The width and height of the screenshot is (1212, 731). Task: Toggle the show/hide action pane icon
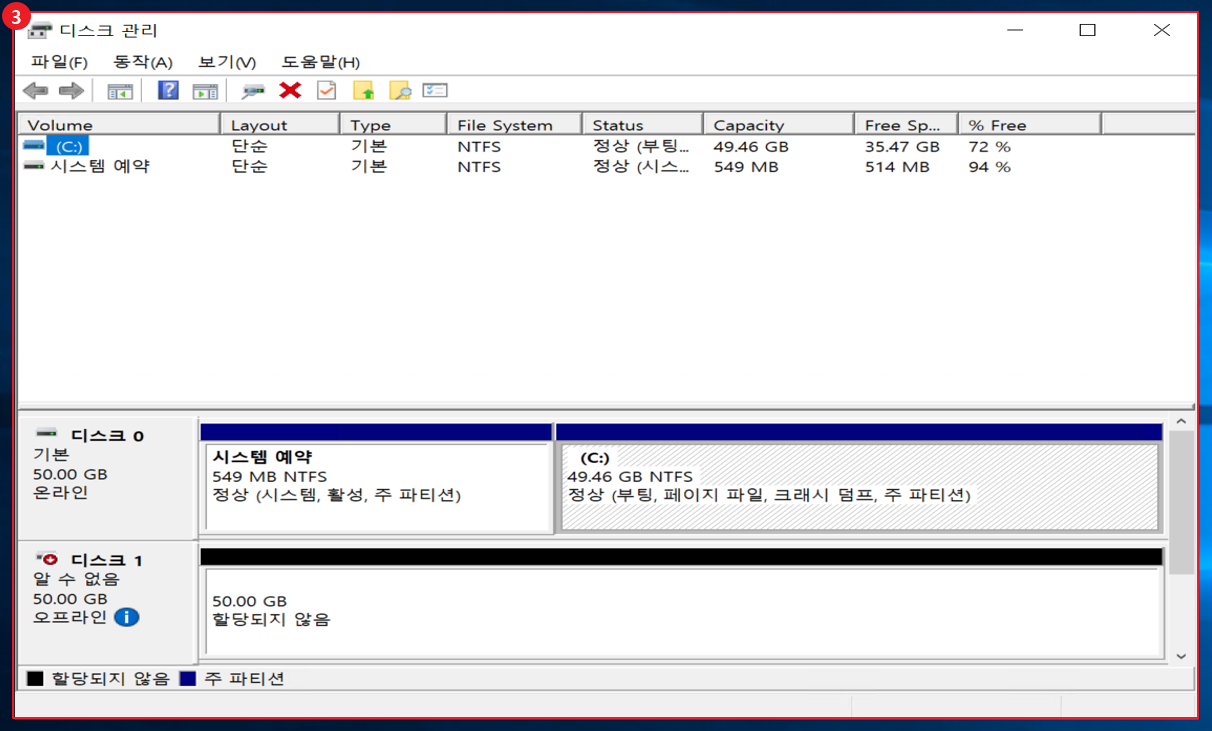coord(205,91)
